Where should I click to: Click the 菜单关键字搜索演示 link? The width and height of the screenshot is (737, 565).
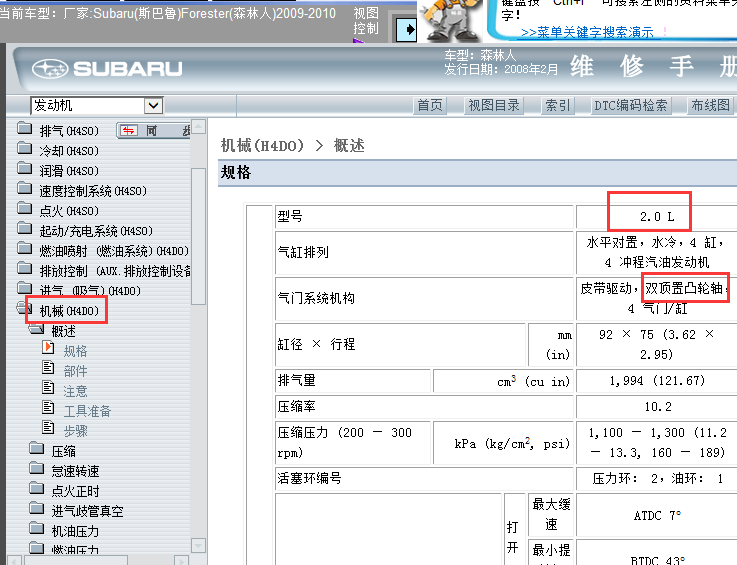587,32
